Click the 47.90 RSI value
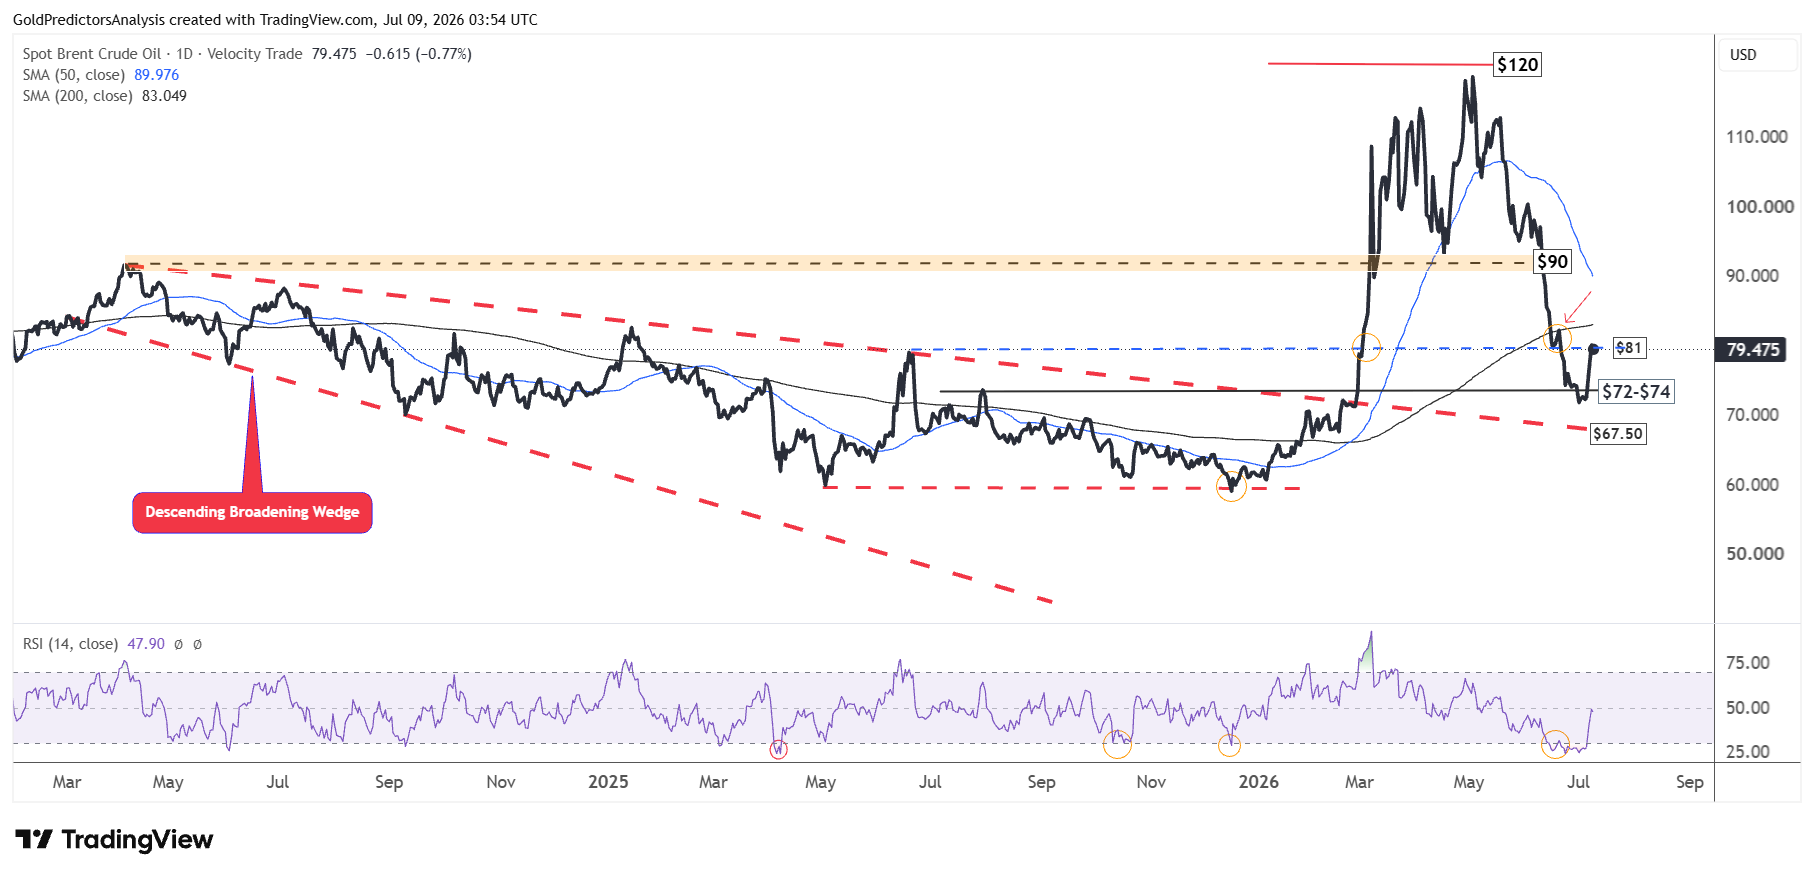This screenshot has height=877, width=1814. pos(146,644)
